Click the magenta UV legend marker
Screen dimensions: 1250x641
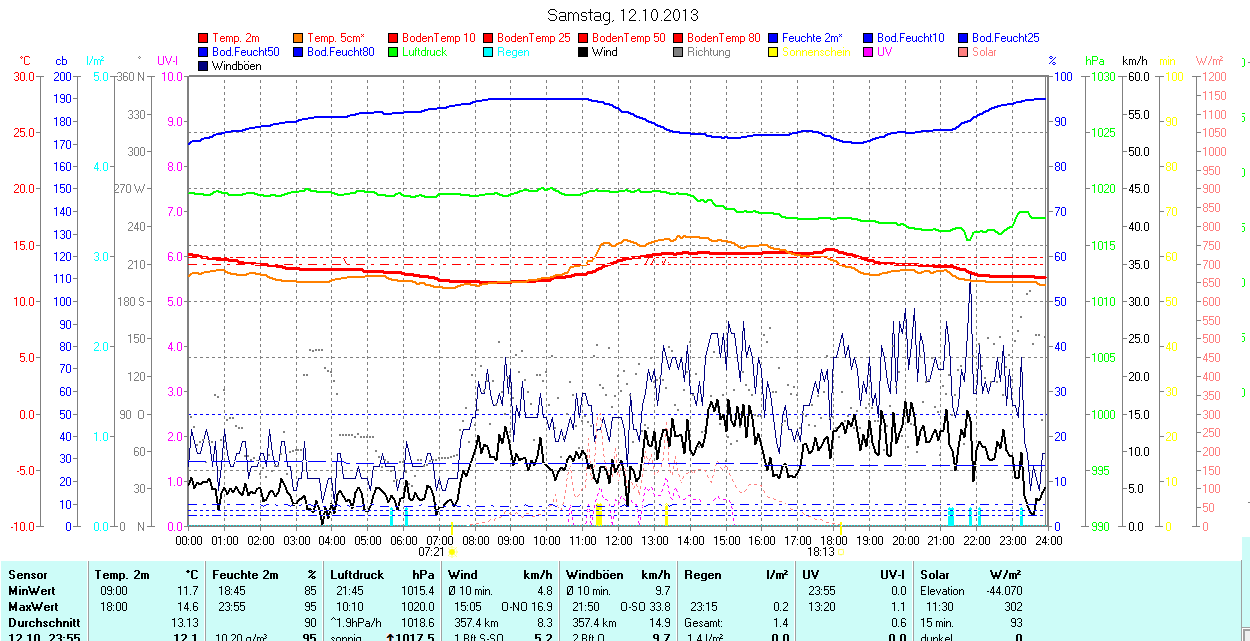click(x=869, y=52)
